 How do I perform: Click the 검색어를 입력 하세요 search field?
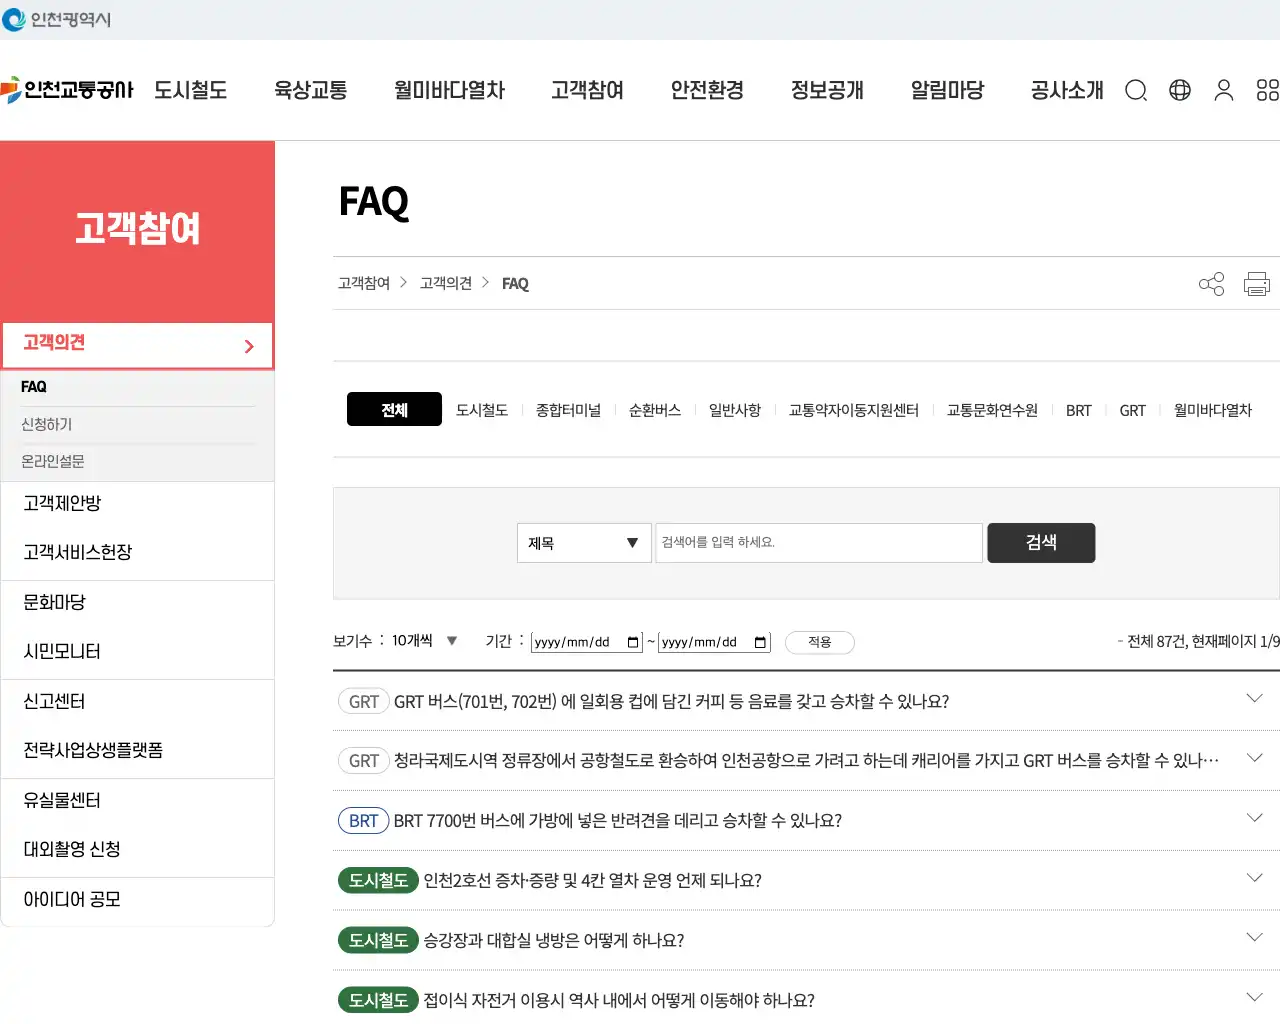(x=819, y=543)
